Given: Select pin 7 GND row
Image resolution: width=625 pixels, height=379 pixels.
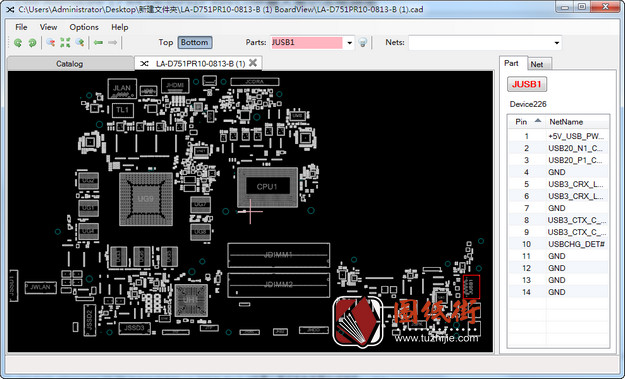Looking at the screenshot, I should 558,208.
